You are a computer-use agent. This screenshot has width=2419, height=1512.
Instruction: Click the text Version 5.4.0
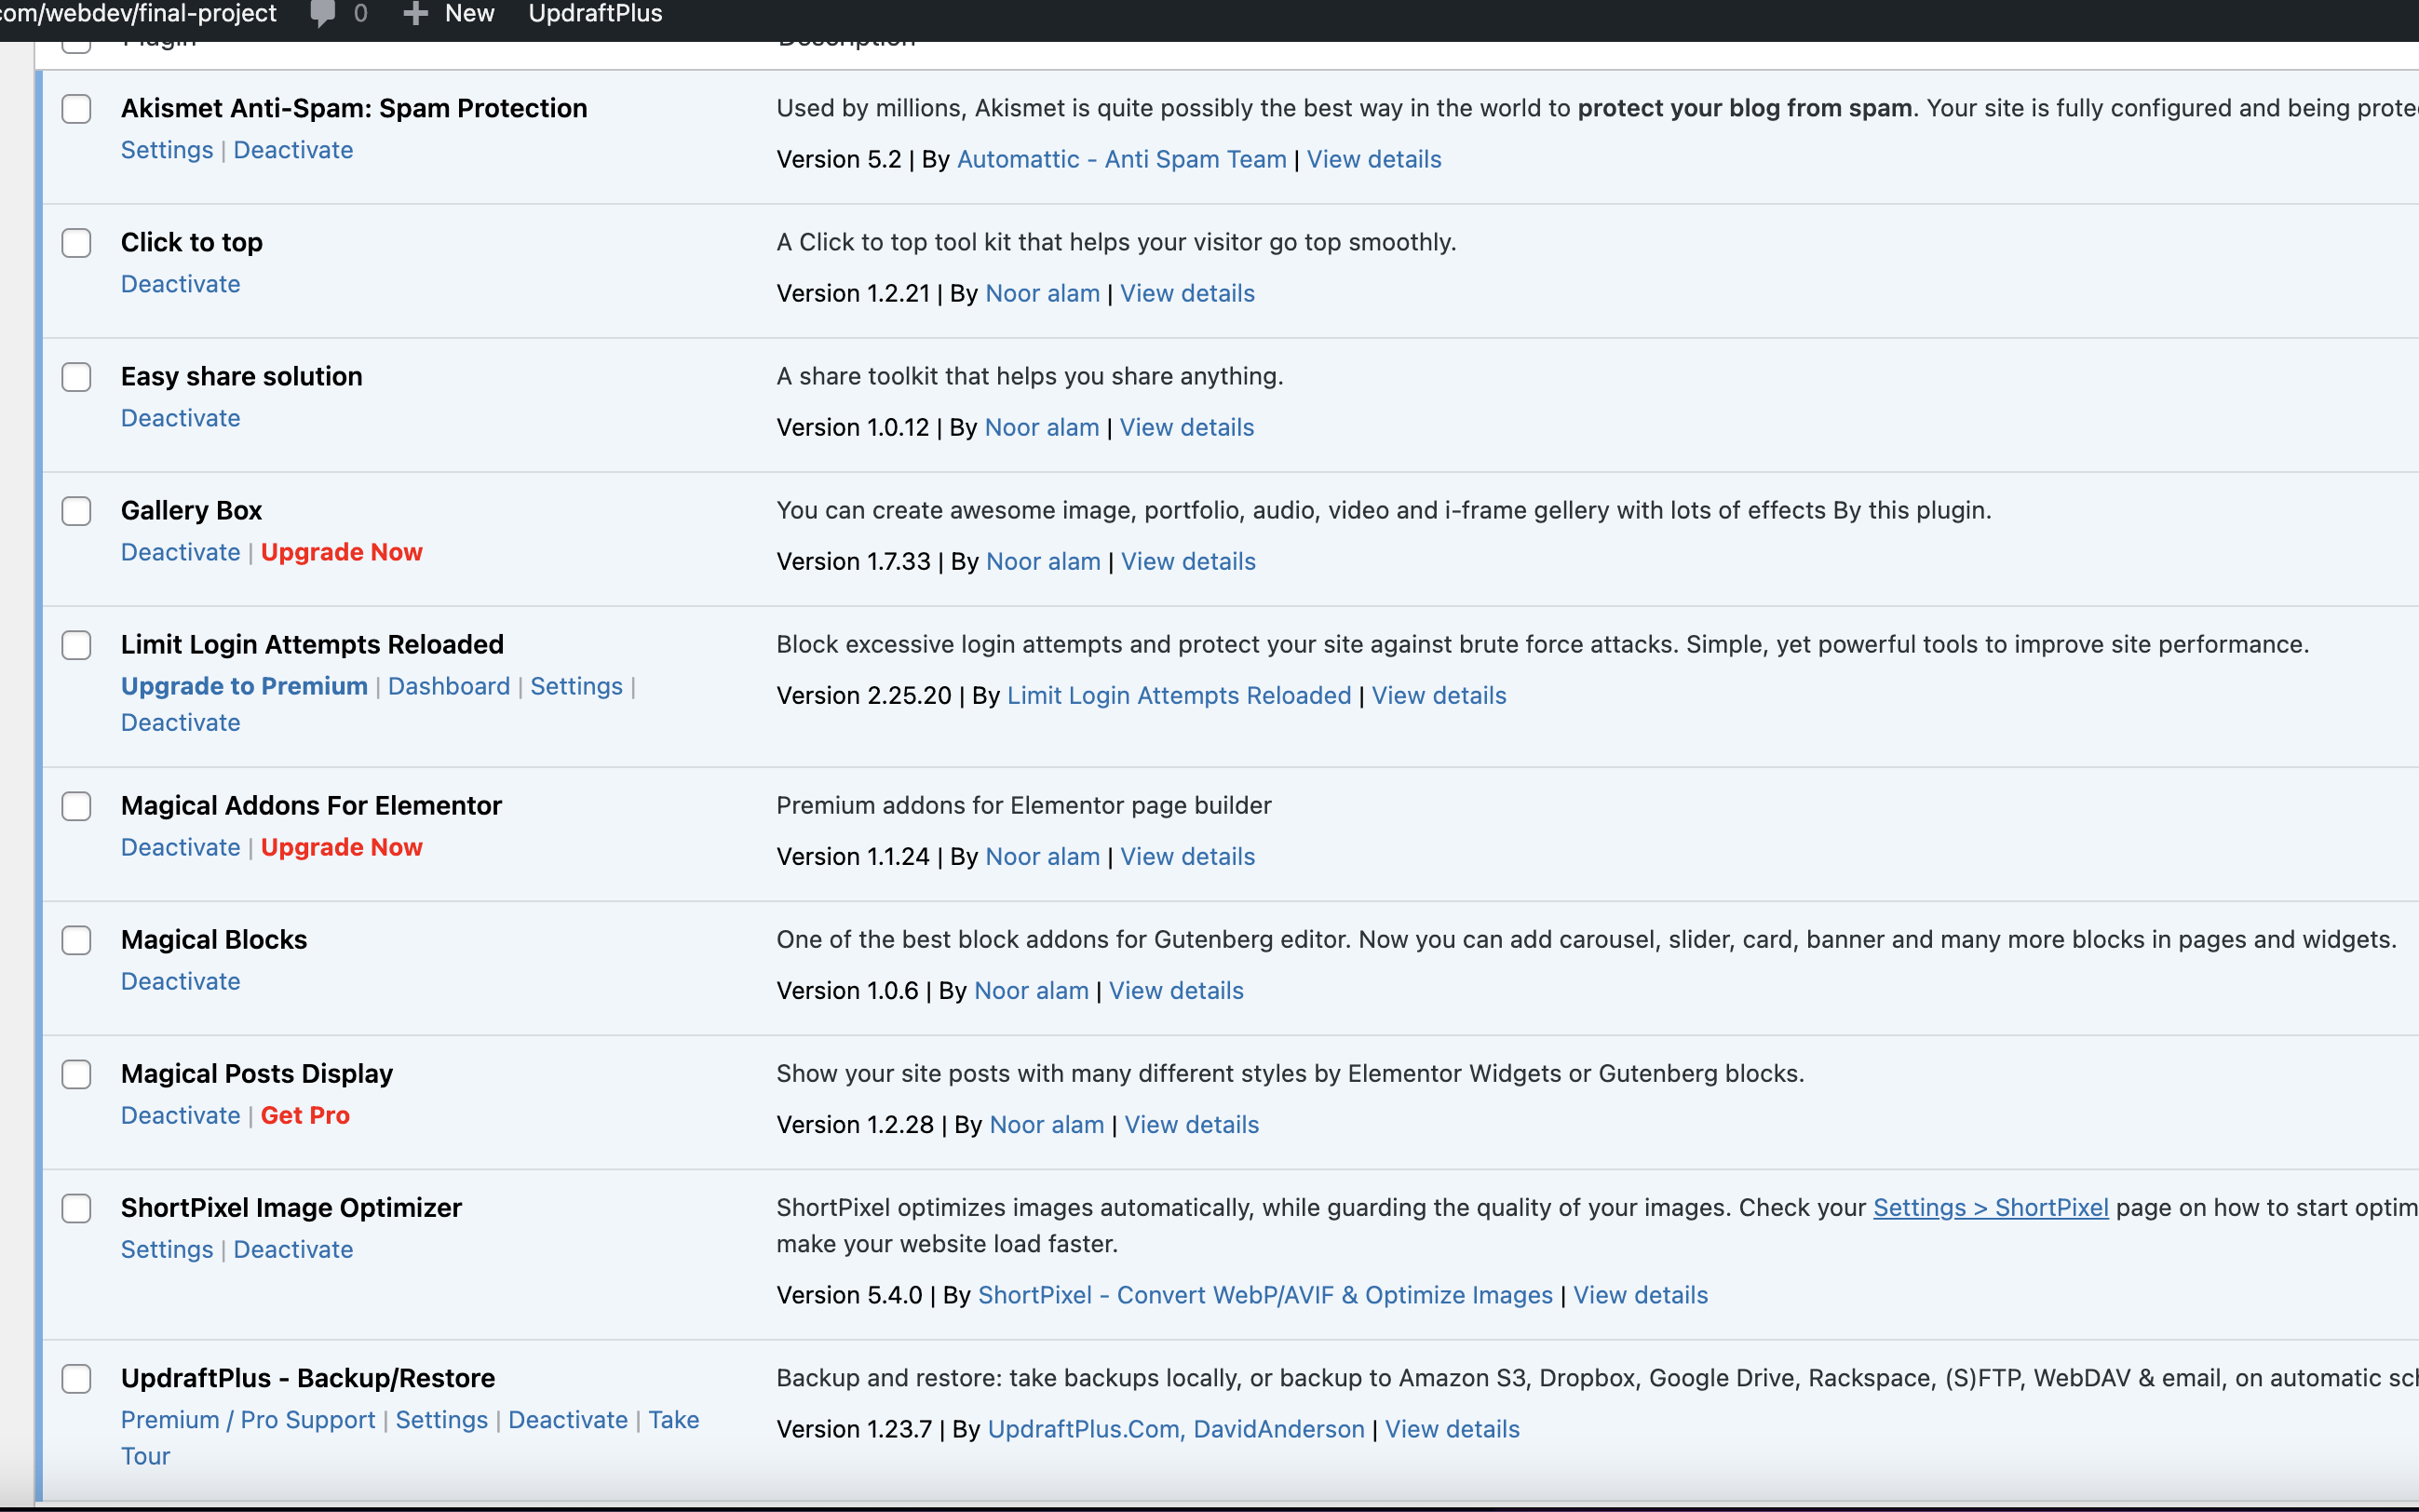tap(849, 1295)
